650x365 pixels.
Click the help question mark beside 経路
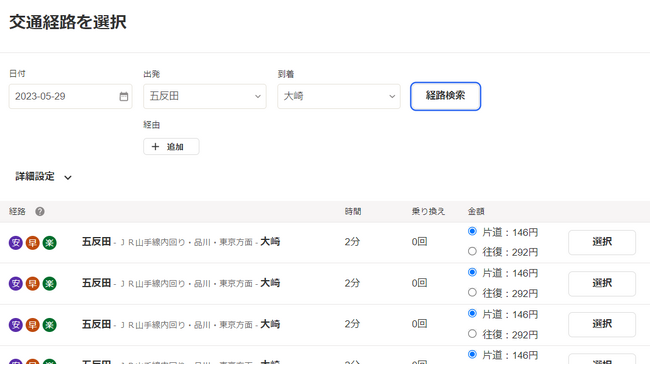40,212
